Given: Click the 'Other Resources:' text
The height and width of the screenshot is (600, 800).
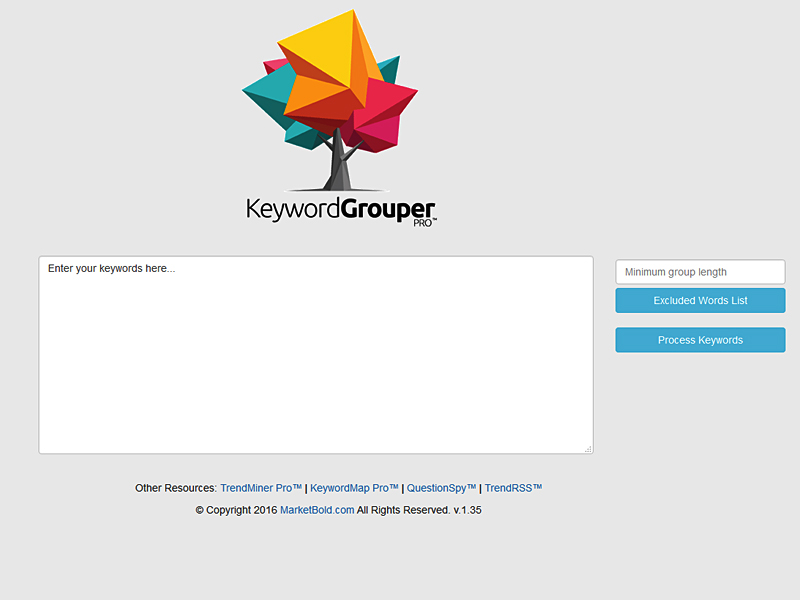Looking at the screenshot, I should (x=176, y=488).
